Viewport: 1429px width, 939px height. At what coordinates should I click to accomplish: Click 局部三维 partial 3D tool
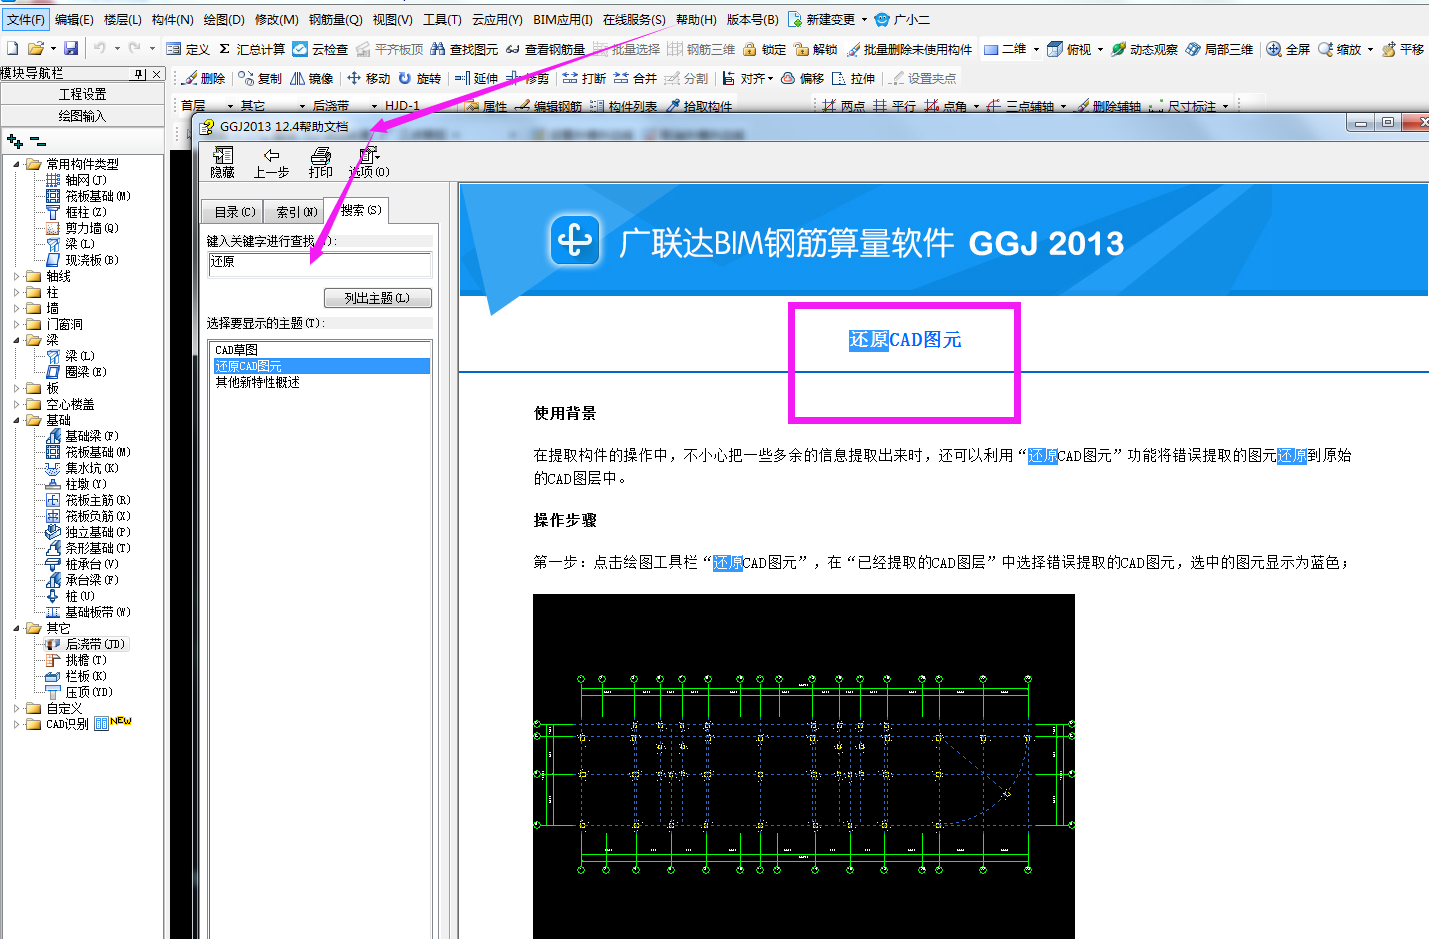pyautogui.click(x=1219, y=49)
